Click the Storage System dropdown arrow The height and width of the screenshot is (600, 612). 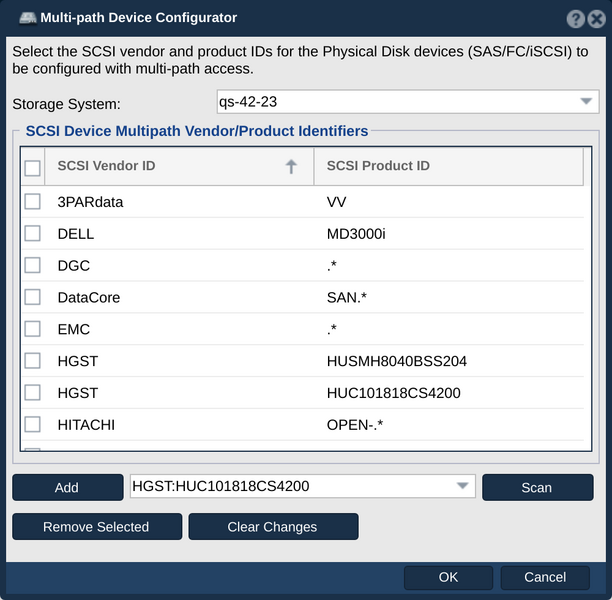[x=586, y=101]
